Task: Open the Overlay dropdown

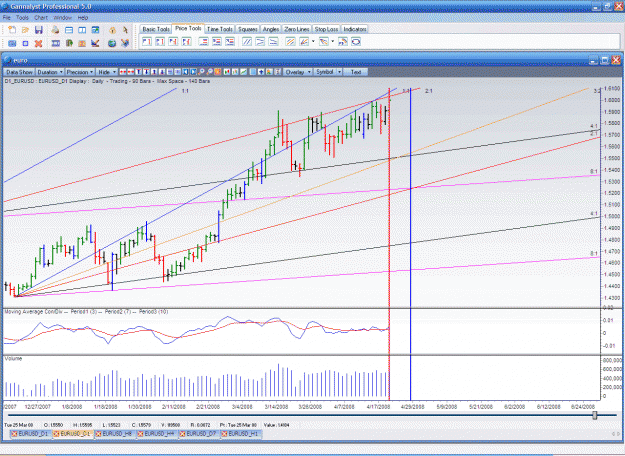Action: click(x=298, y=72)
